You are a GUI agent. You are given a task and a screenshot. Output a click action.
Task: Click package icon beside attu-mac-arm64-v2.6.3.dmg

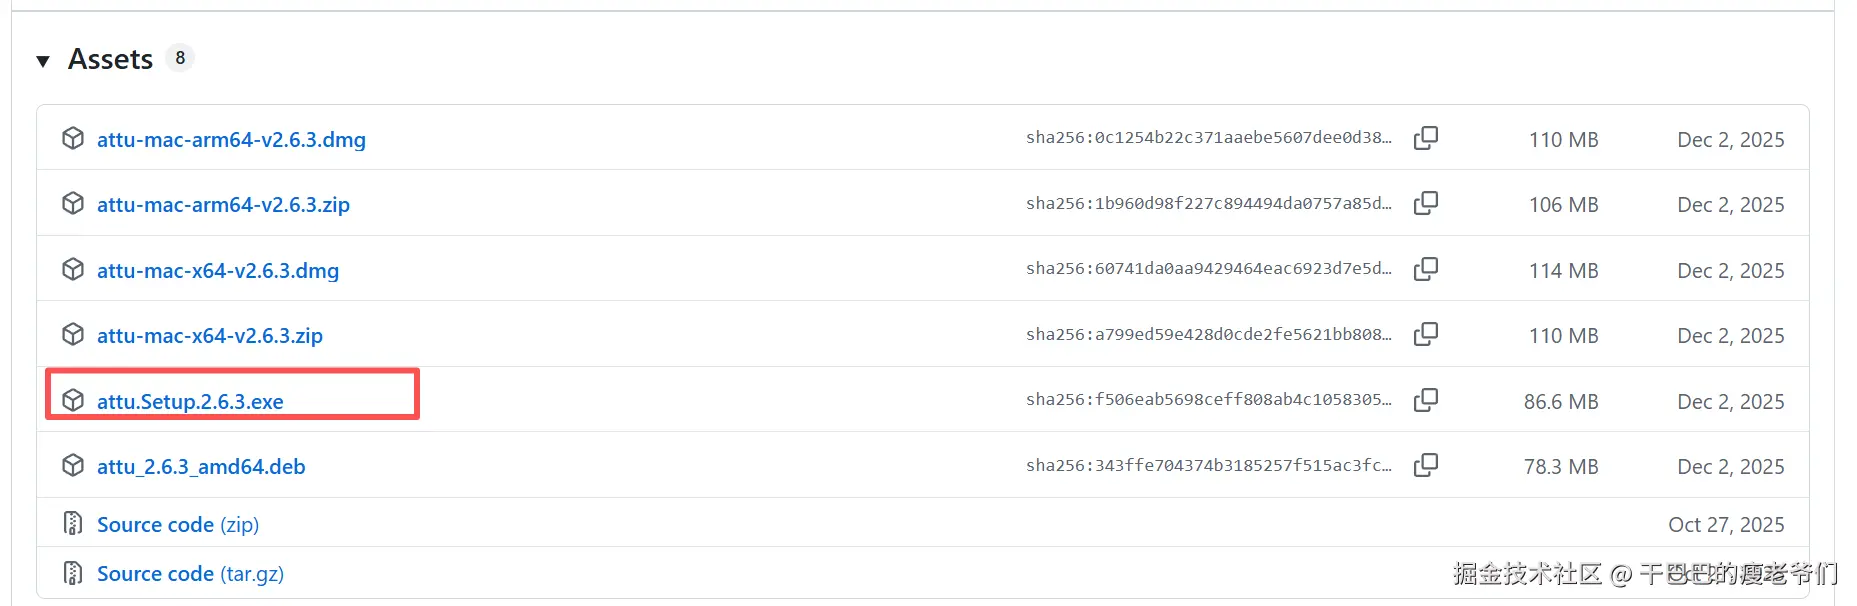[73, 138]
